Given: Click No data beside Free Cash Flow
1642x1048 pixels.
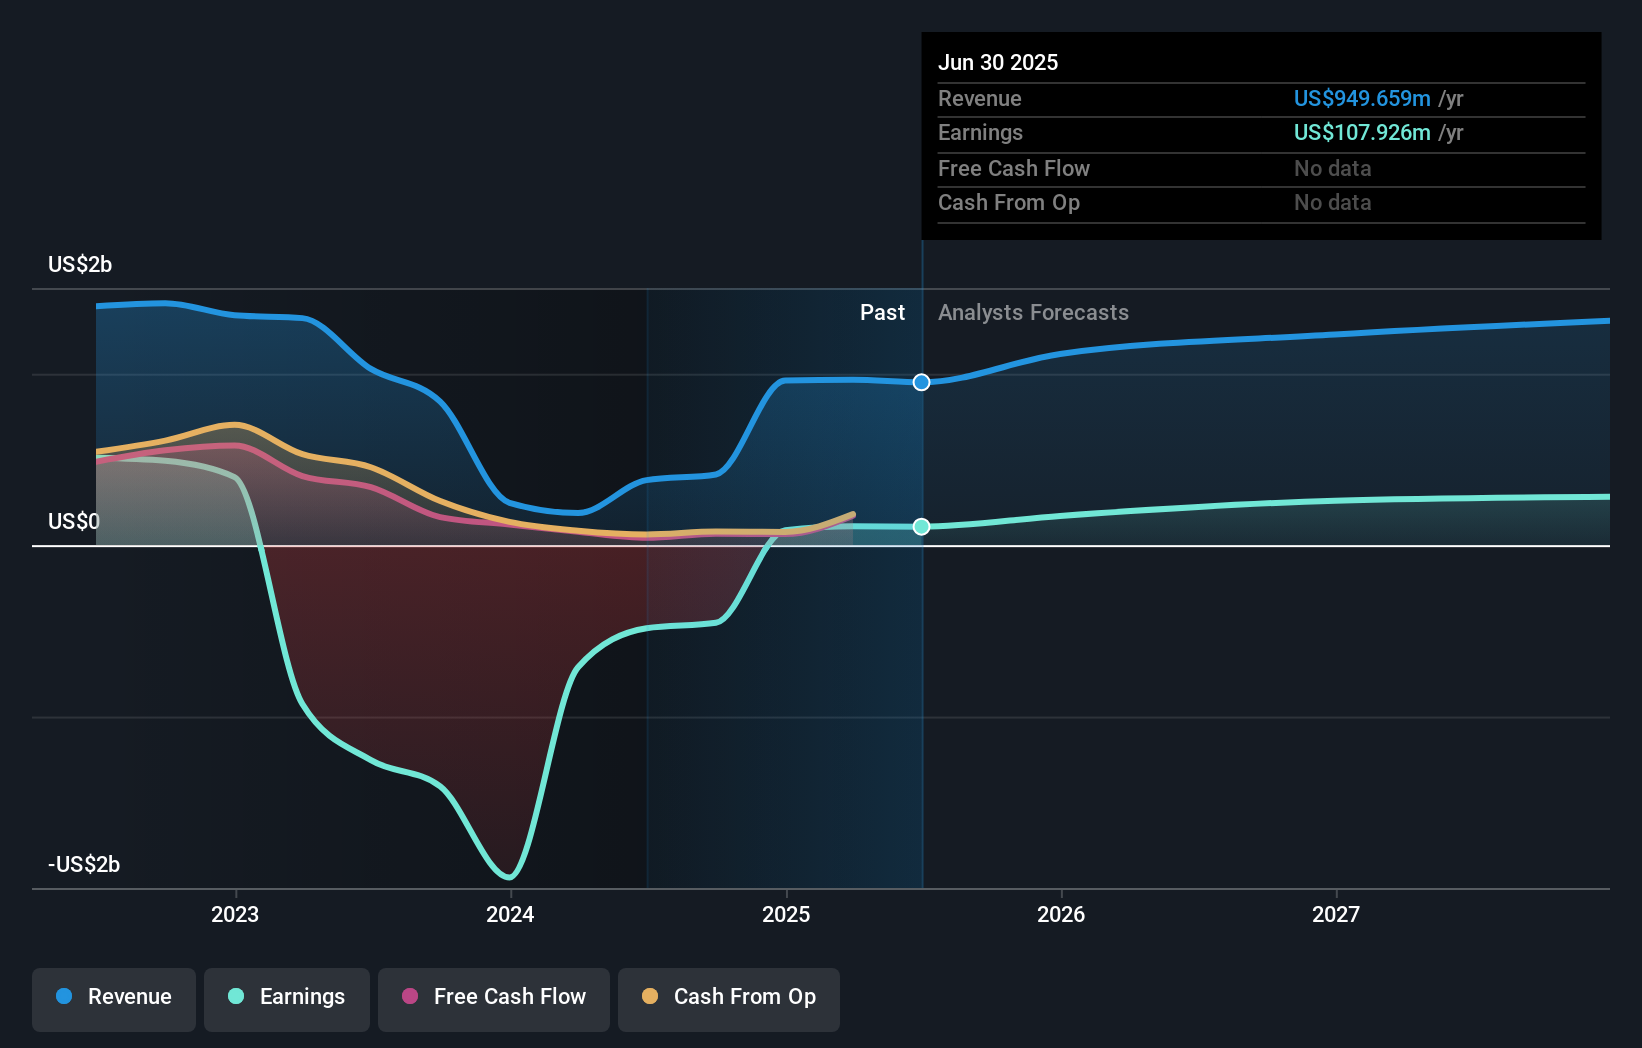Looking at the screenshot, I should 1333,168.
